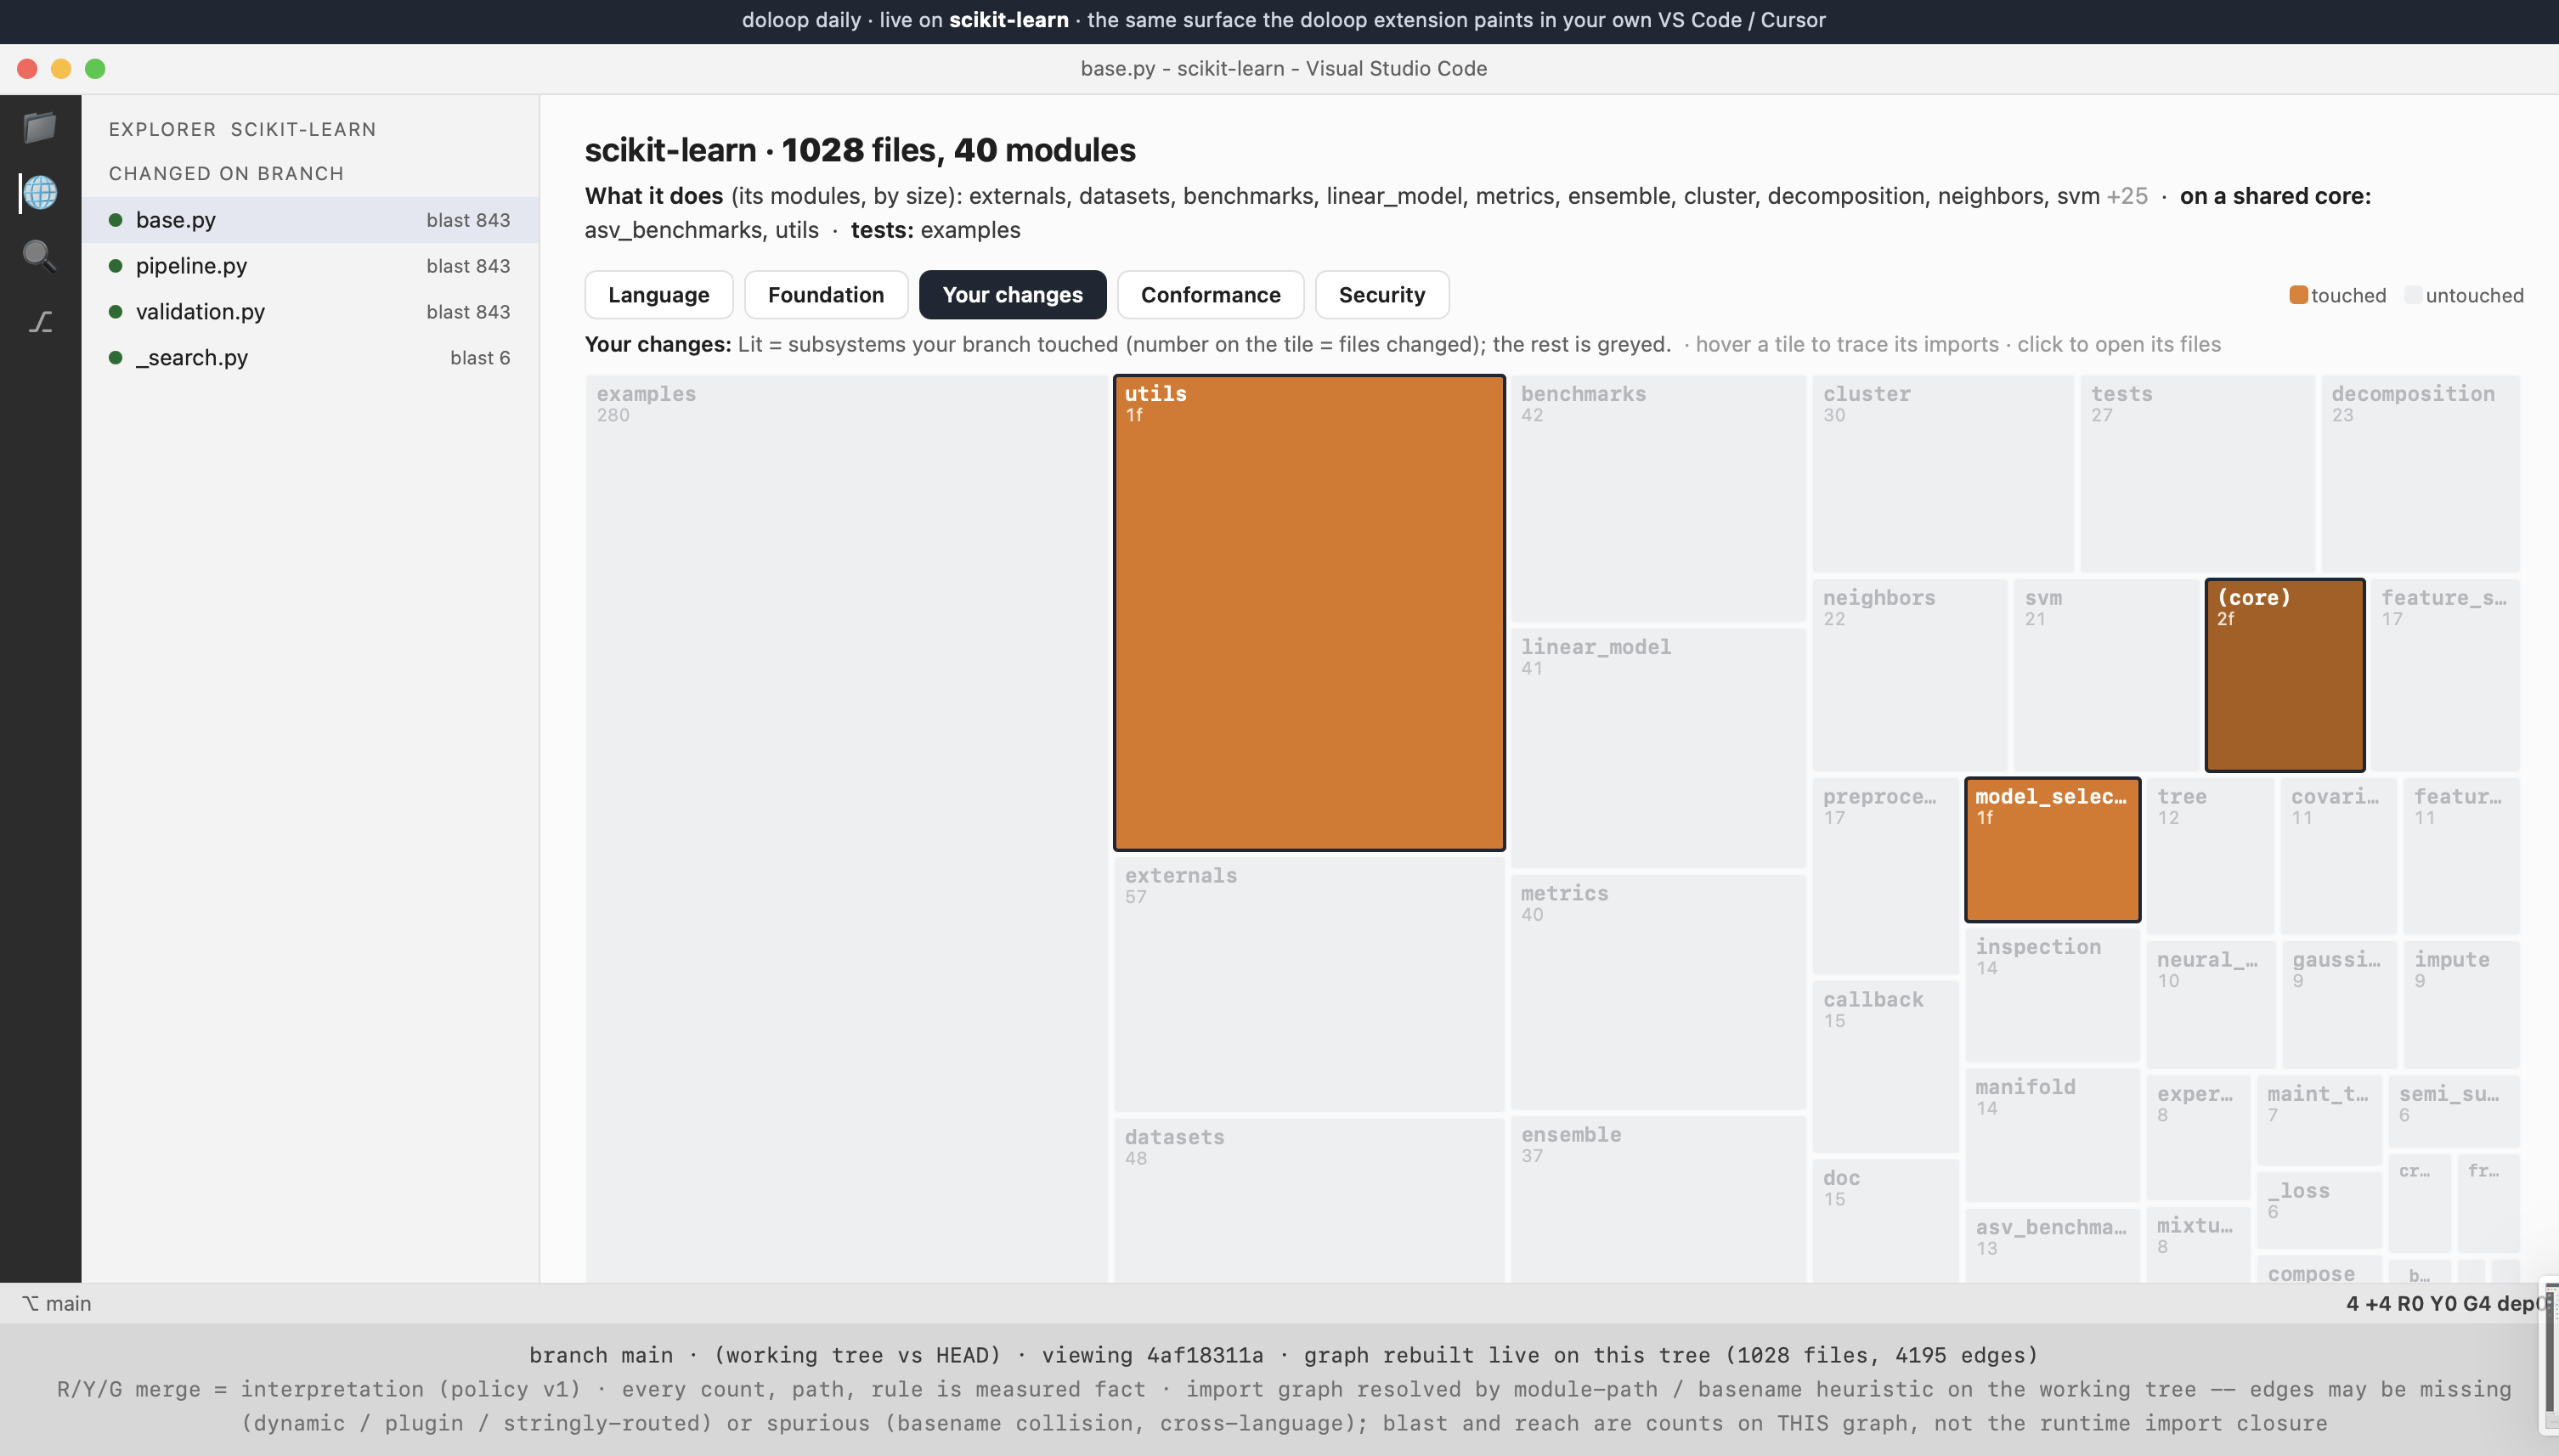
Task: Select the Your changes tab
Action: click(1013, 295)
